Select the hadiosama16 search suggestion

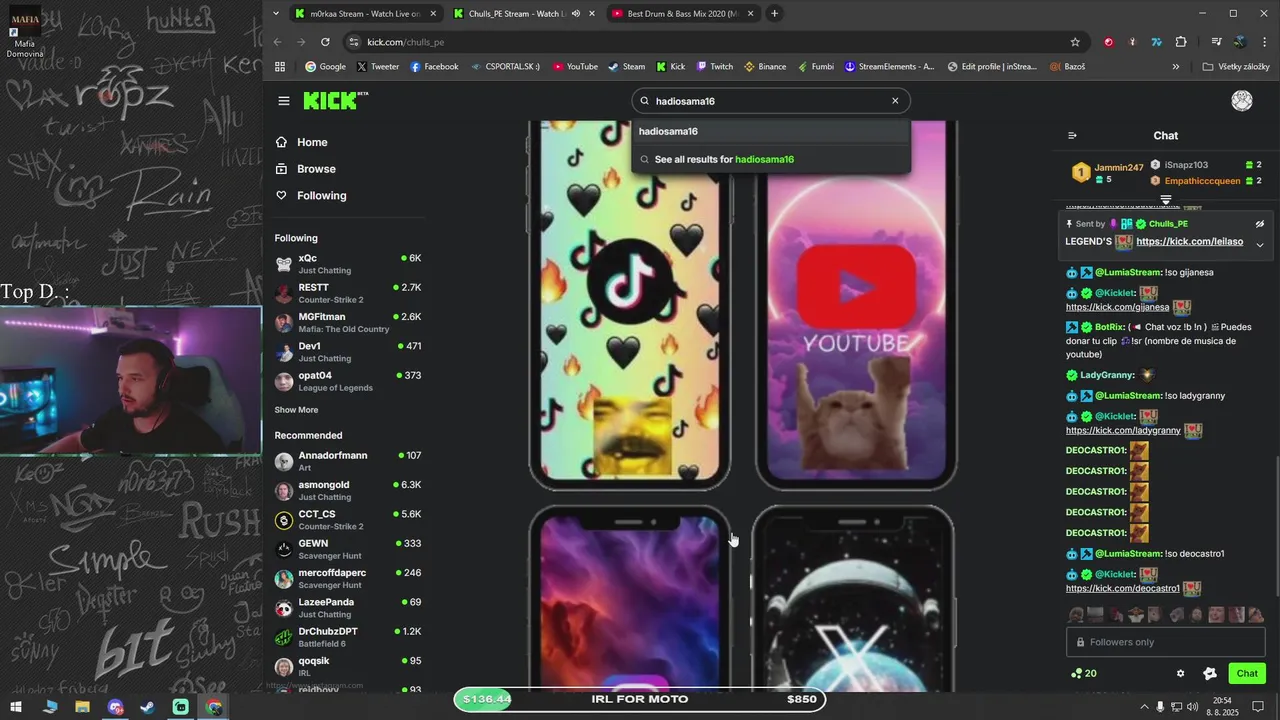pos(771,131)
